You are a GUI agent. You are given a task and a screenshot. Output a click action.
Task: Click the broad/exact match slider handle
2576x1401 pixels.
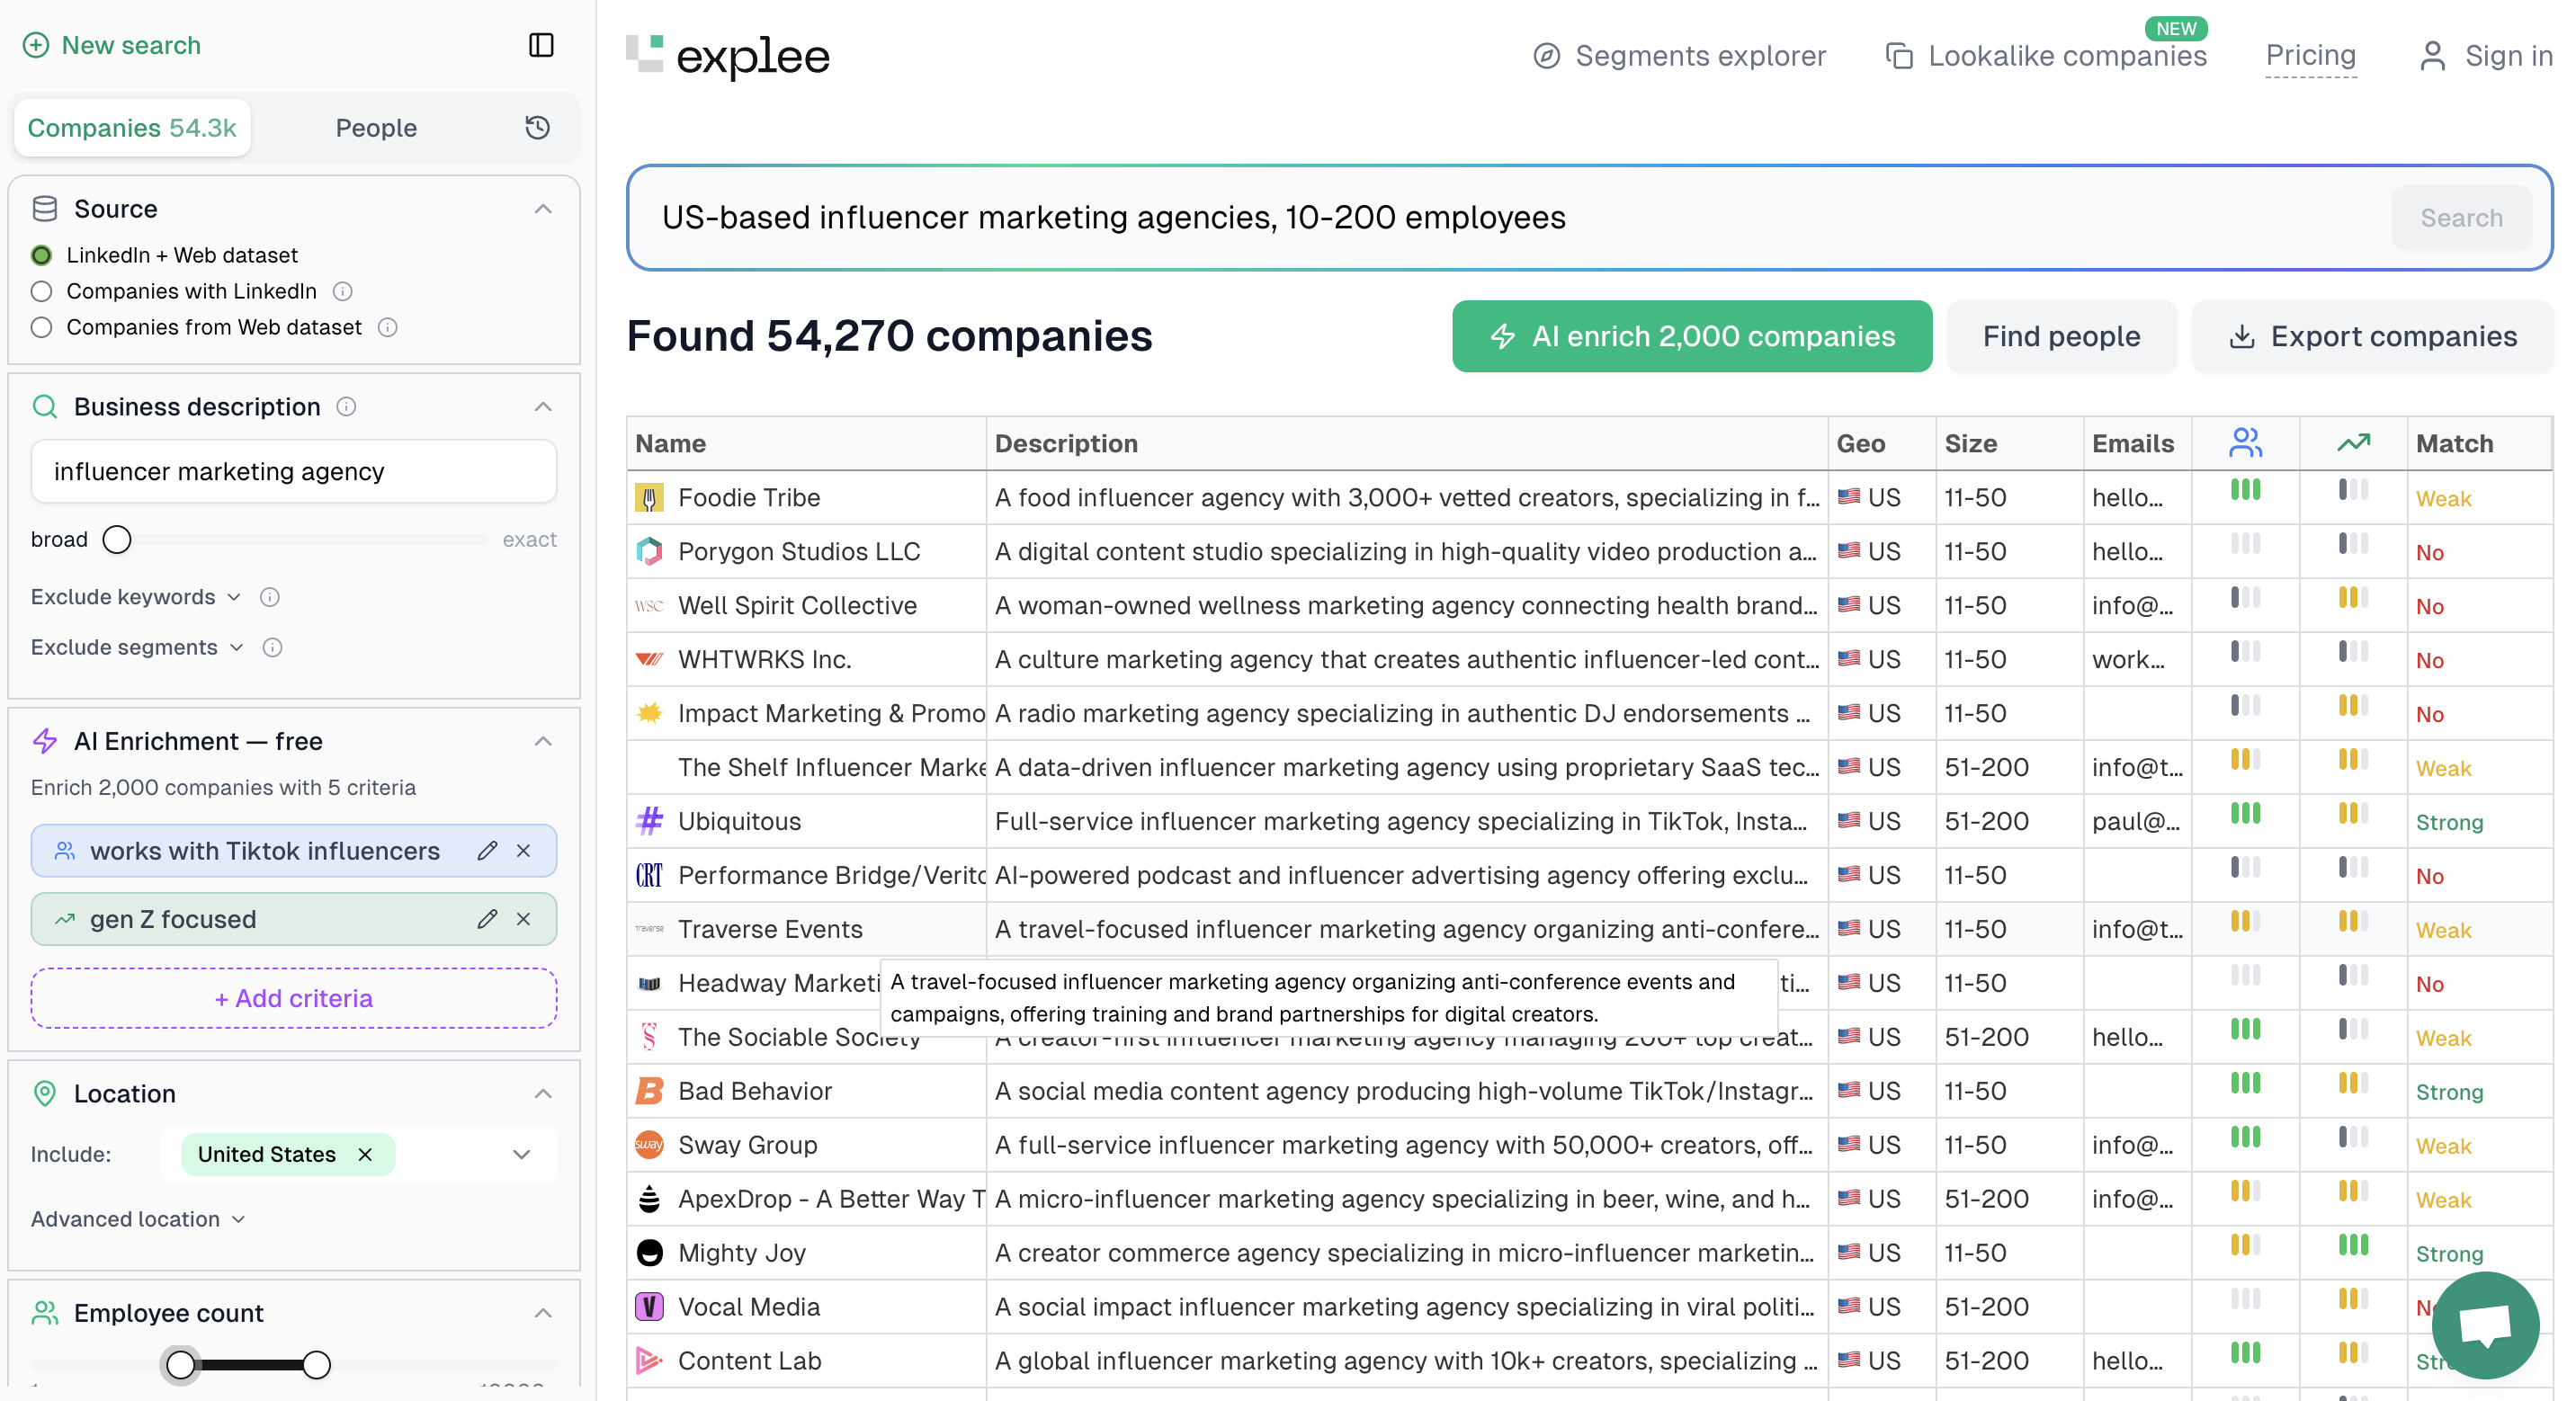[x=117, y=539]
